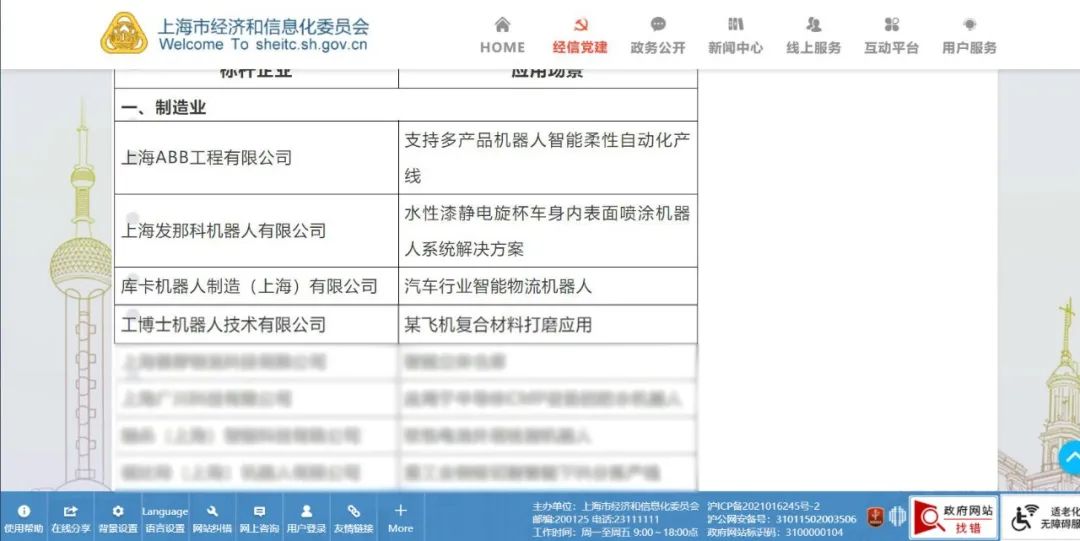Click the 在线分享 share icon
The width and height of the screenshot is (1080, 541).
point(71,517)
